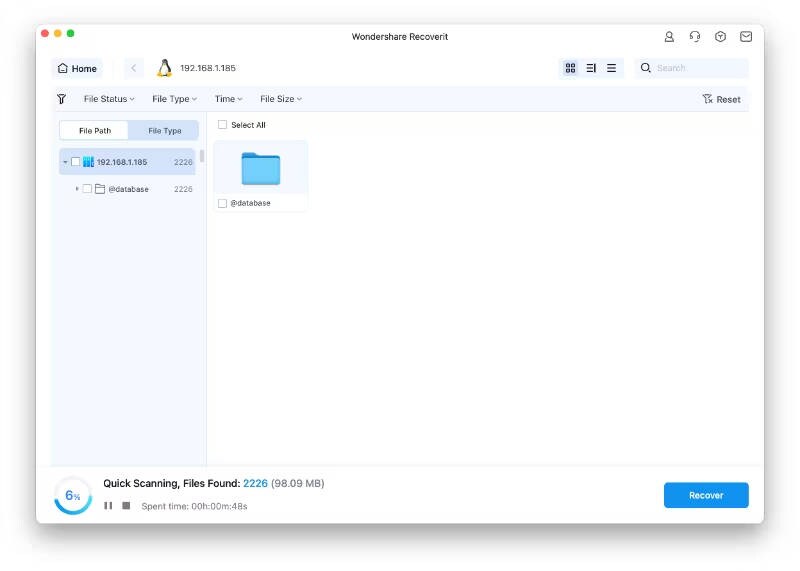Open the File Size filter dropdown

click(281, 99)
